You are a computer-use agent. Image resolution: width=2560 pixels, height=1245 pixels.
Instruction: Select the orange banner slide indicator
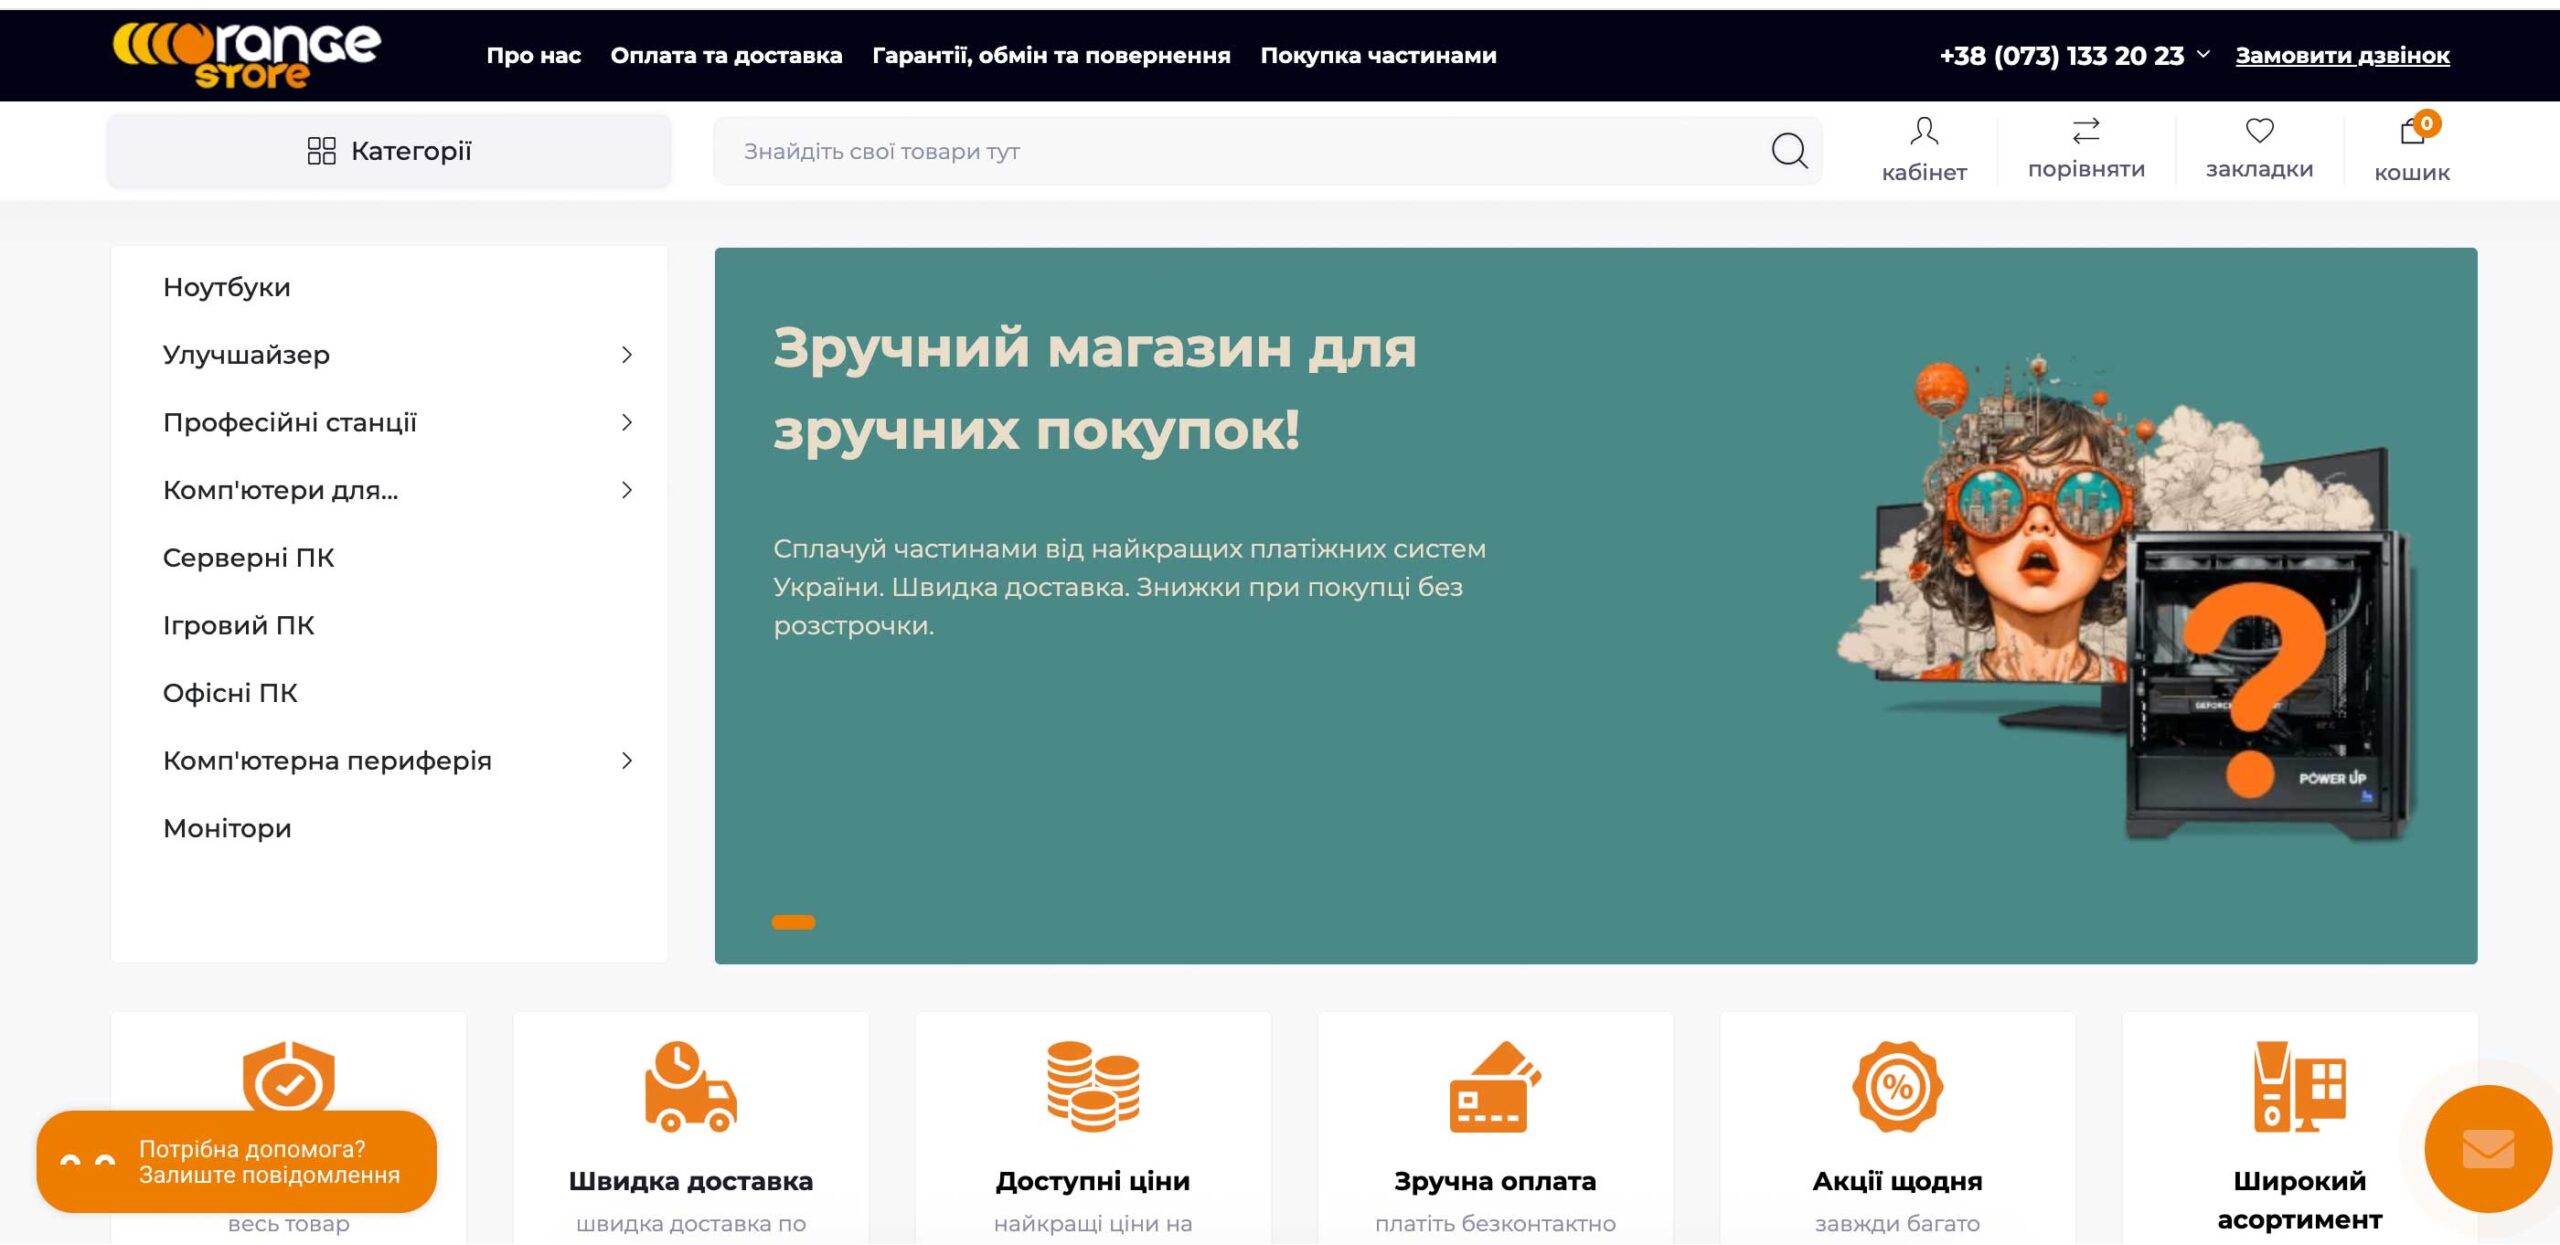(793, 922)
